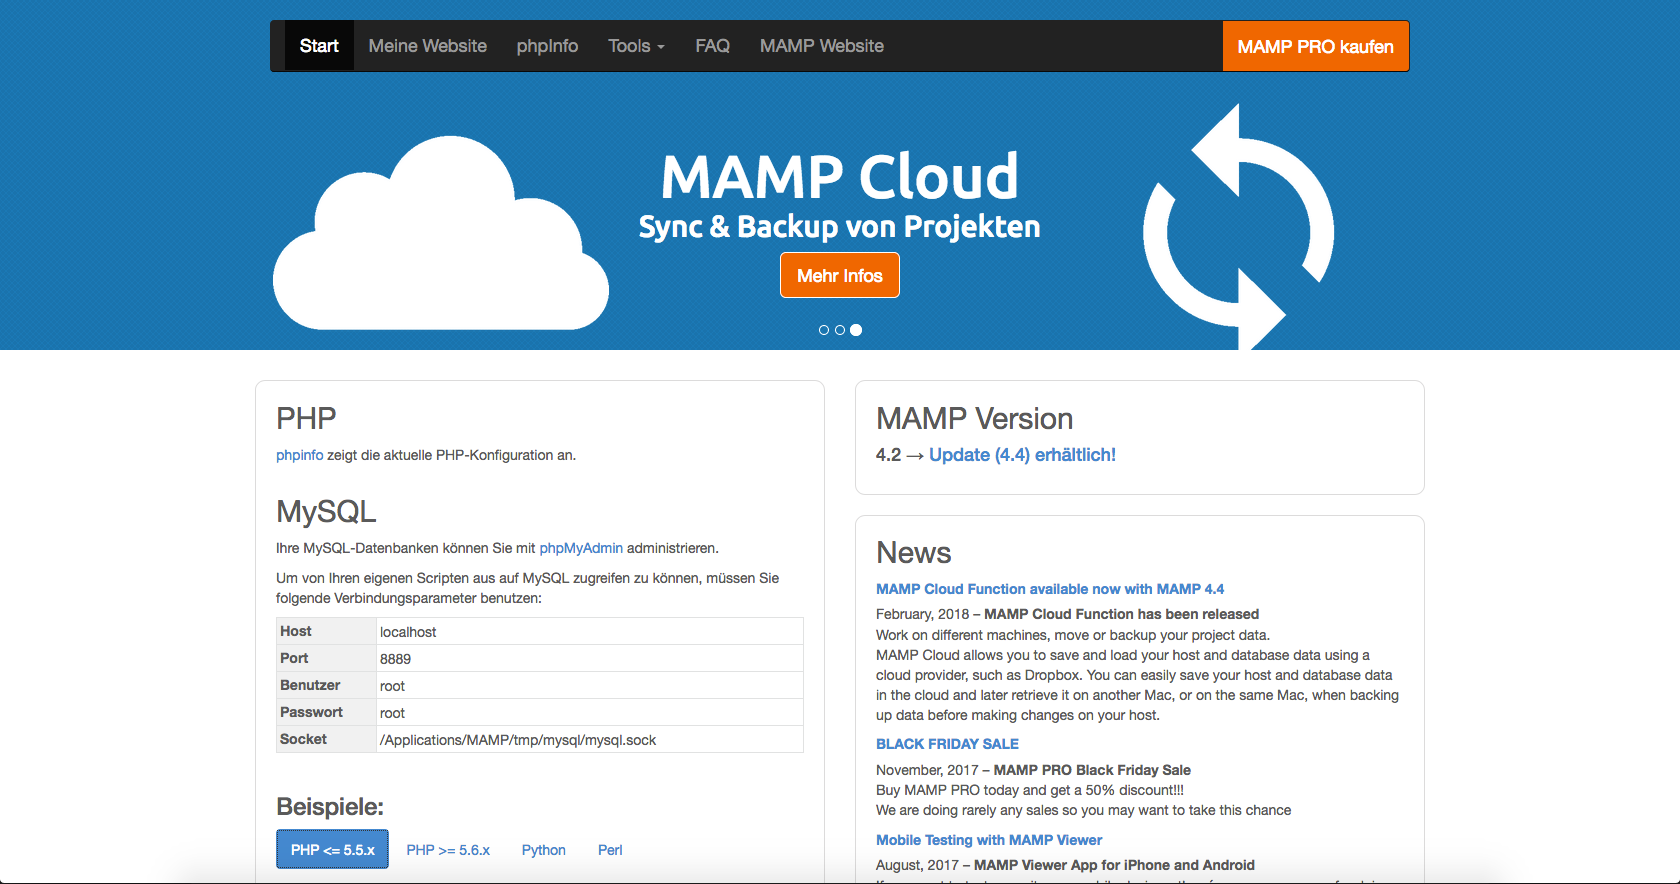The width and height of the screenshot is (1680, 884).
Task: Click the Benutzer value root
Action: click(x=392, y=686)
